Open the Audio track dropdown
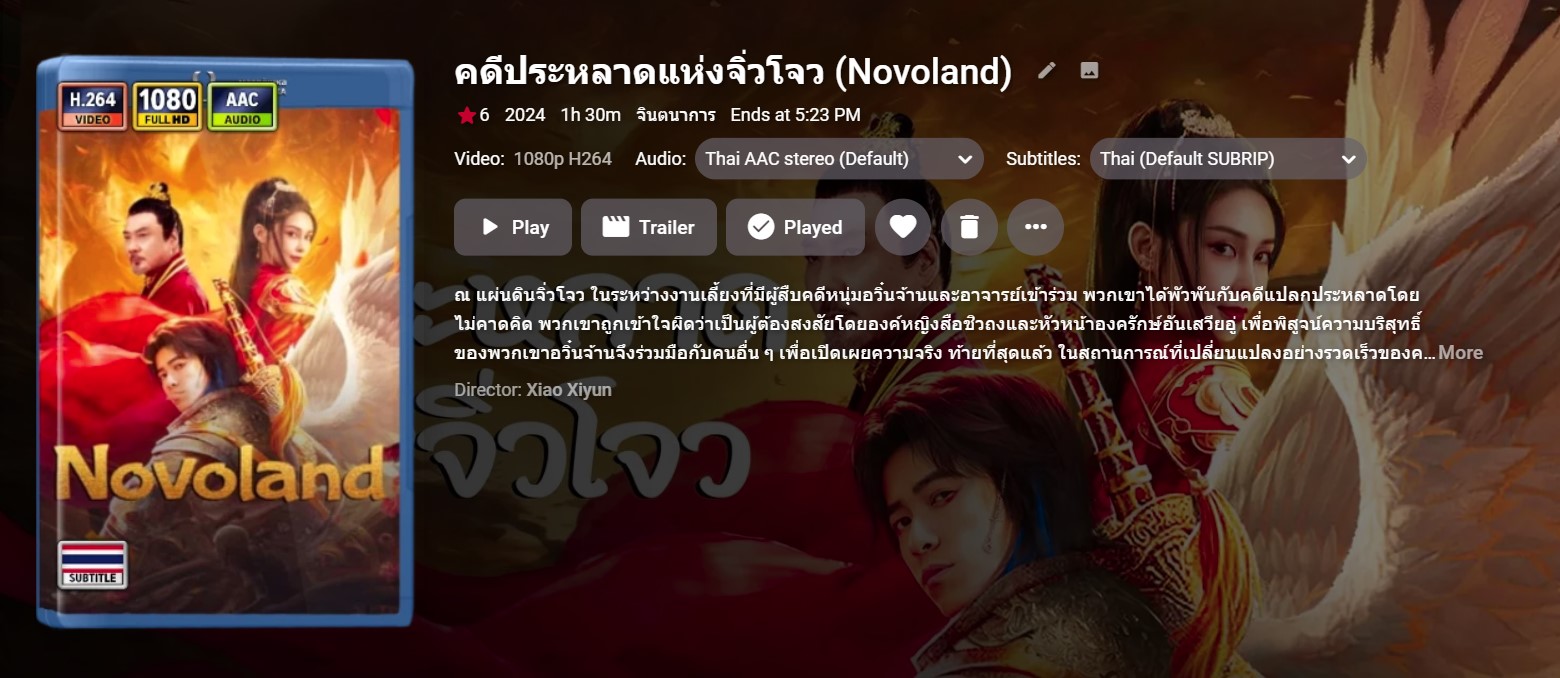1560x678 pixels. click(839, 159)
